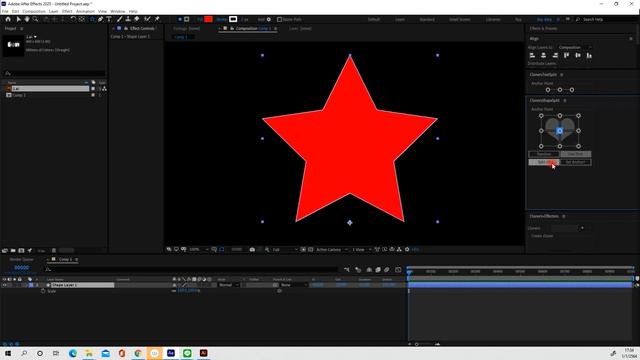This screenshot has height=360, width=640.
Task: Open the resolution Full dropdown
Action: [284, 249]
